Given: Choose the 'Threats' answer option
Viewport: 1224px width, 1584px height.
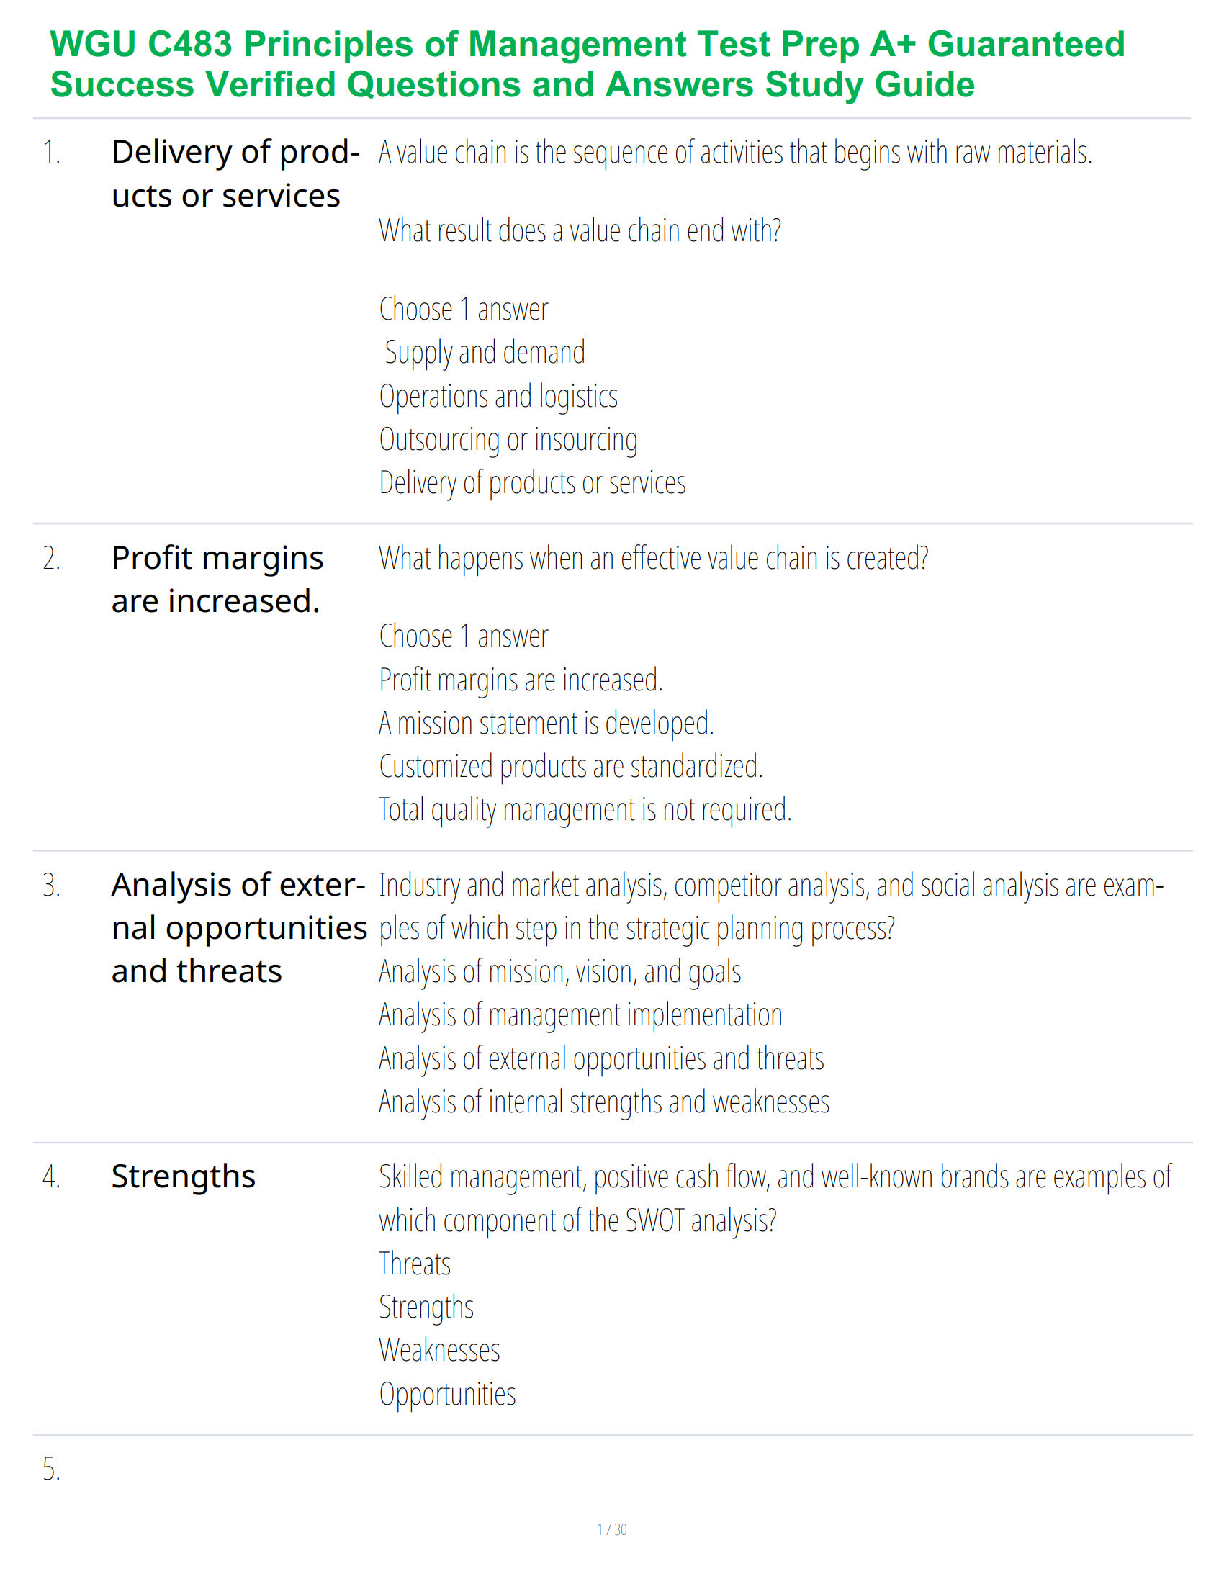Looking at the screenshot, I should tap(415, 1263).
